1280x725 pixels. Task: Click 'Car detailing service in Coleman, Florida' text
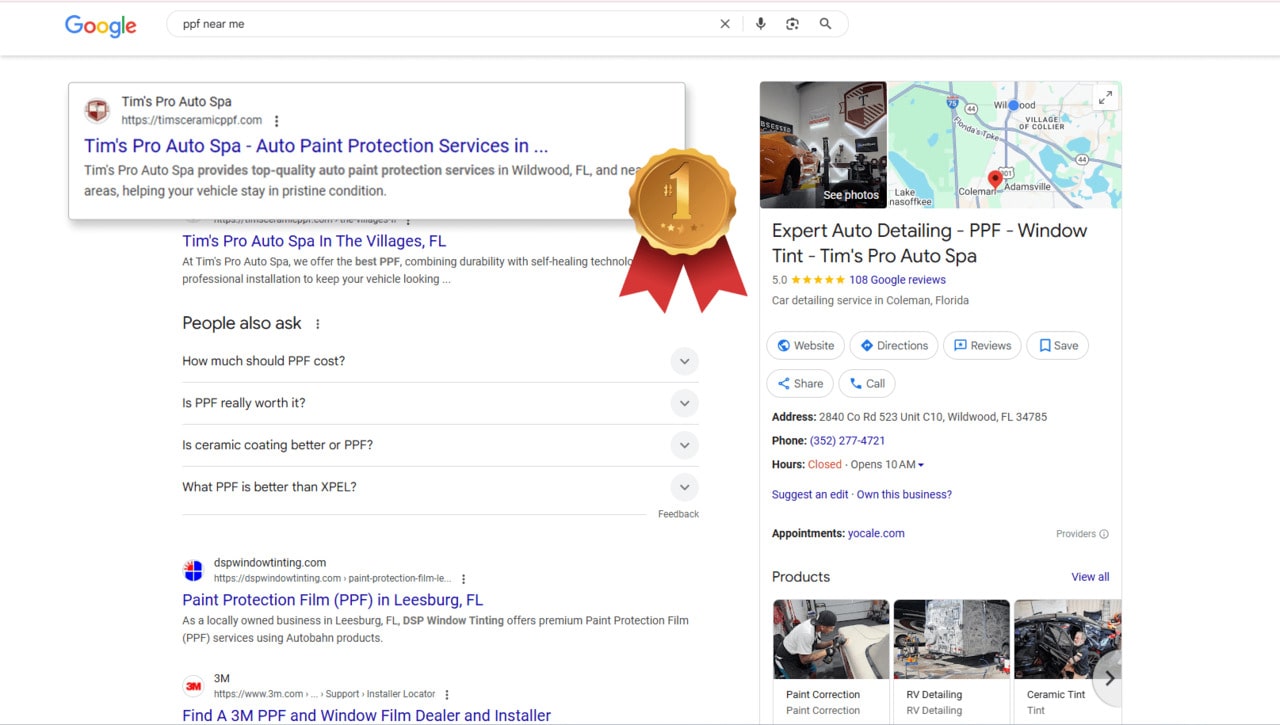tap(870, 300)
